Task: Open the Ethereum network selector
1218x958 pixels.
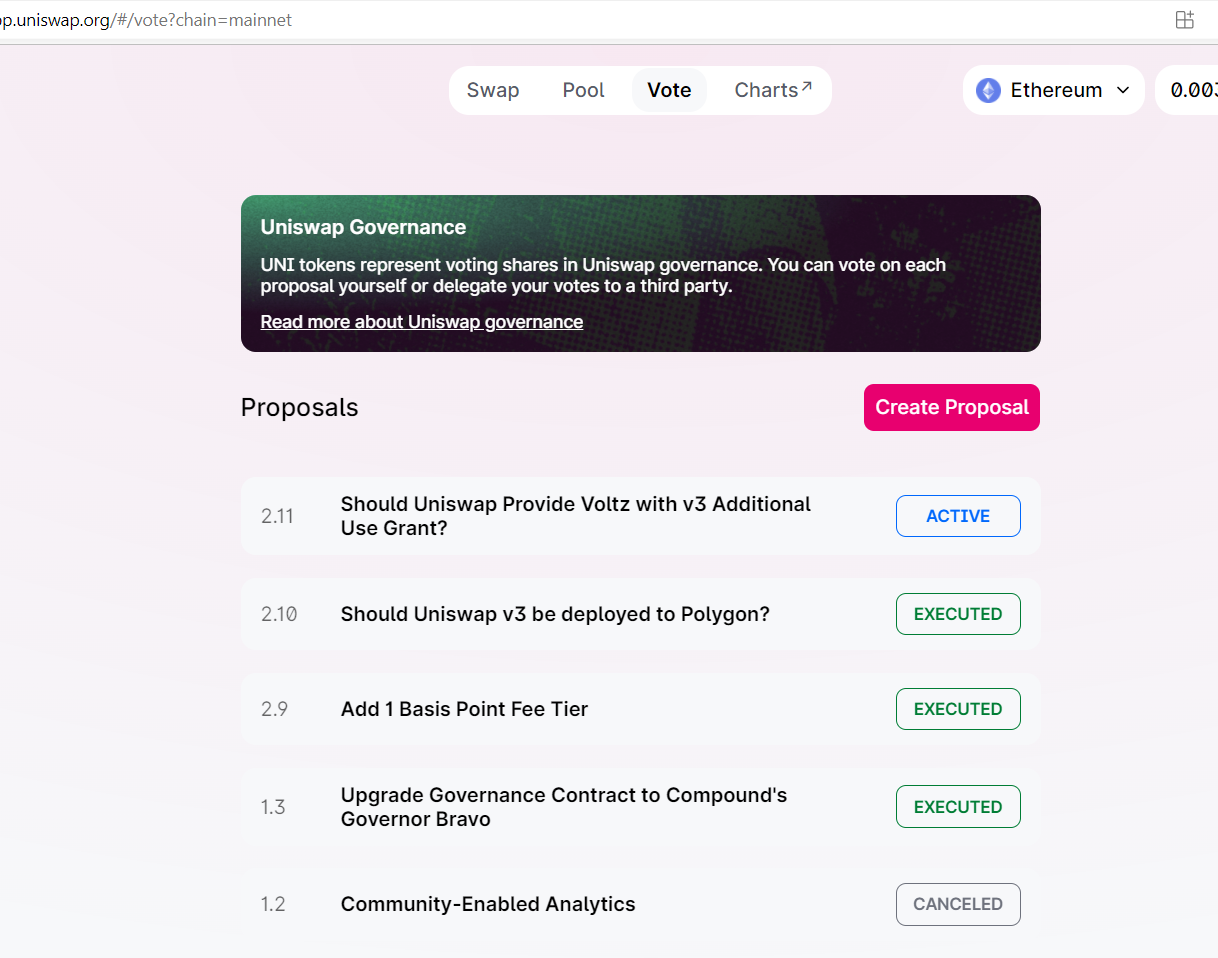Action: pos(1053,90)
